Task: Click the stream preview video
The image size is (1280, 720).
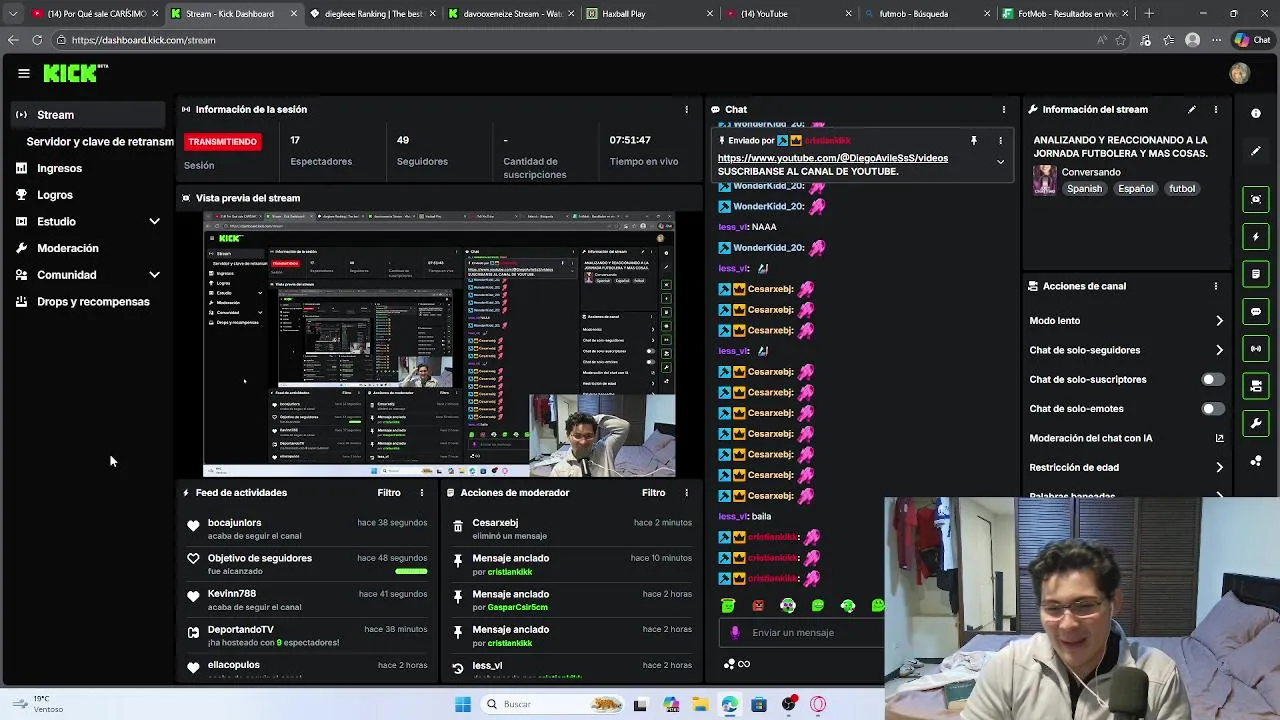Action: click(x=439, y=344)
